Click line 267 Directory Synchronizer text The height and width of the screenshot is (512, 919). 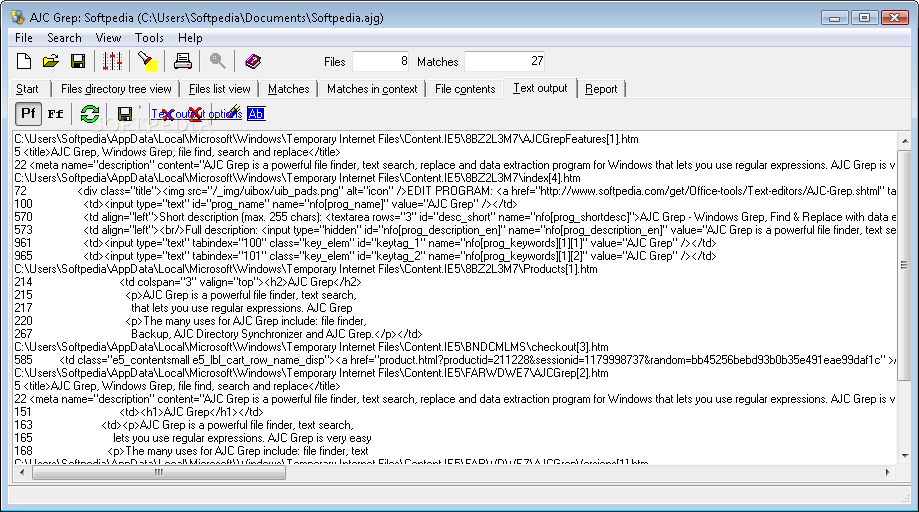click(x=218, y=334)
